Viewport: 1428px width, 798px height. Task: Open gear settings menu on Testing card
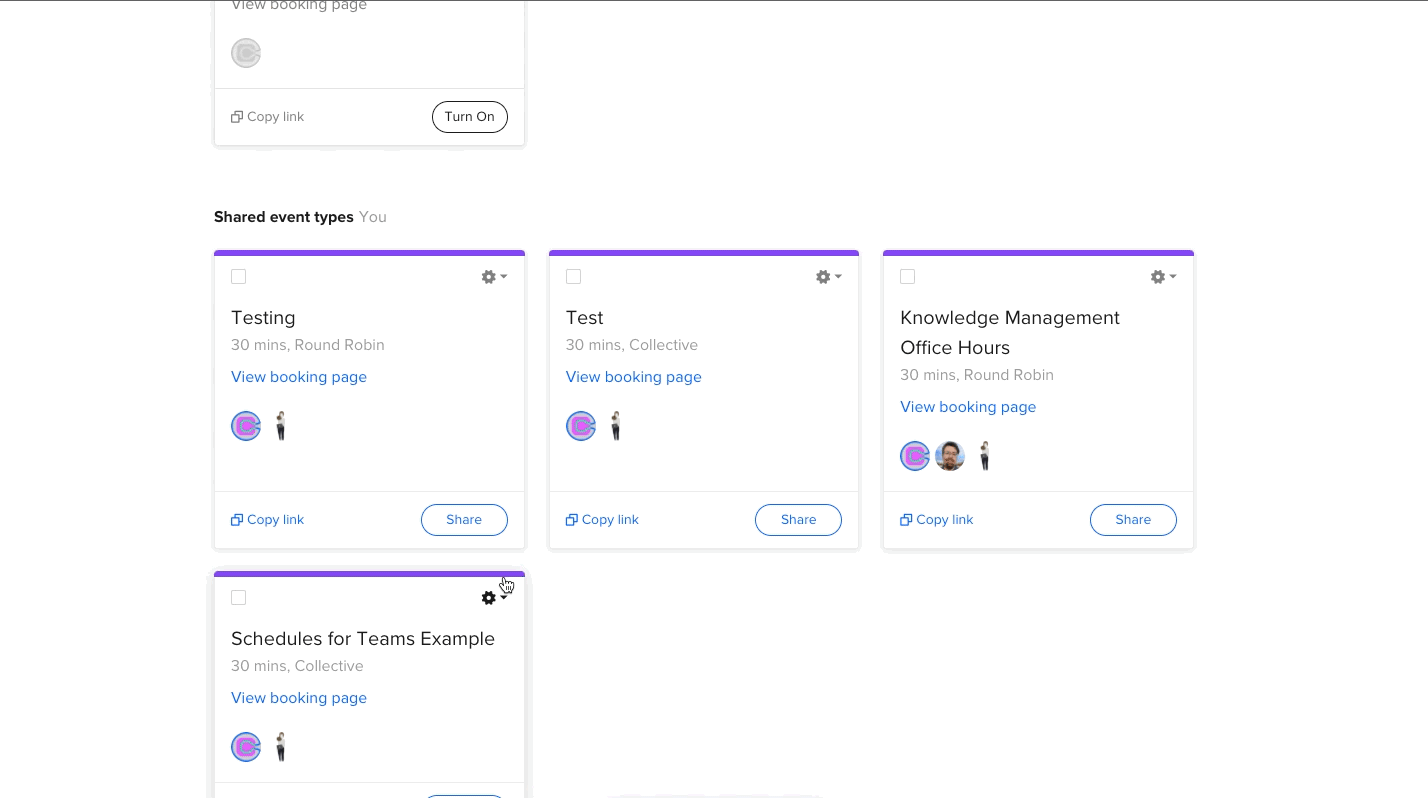(493, 277)
